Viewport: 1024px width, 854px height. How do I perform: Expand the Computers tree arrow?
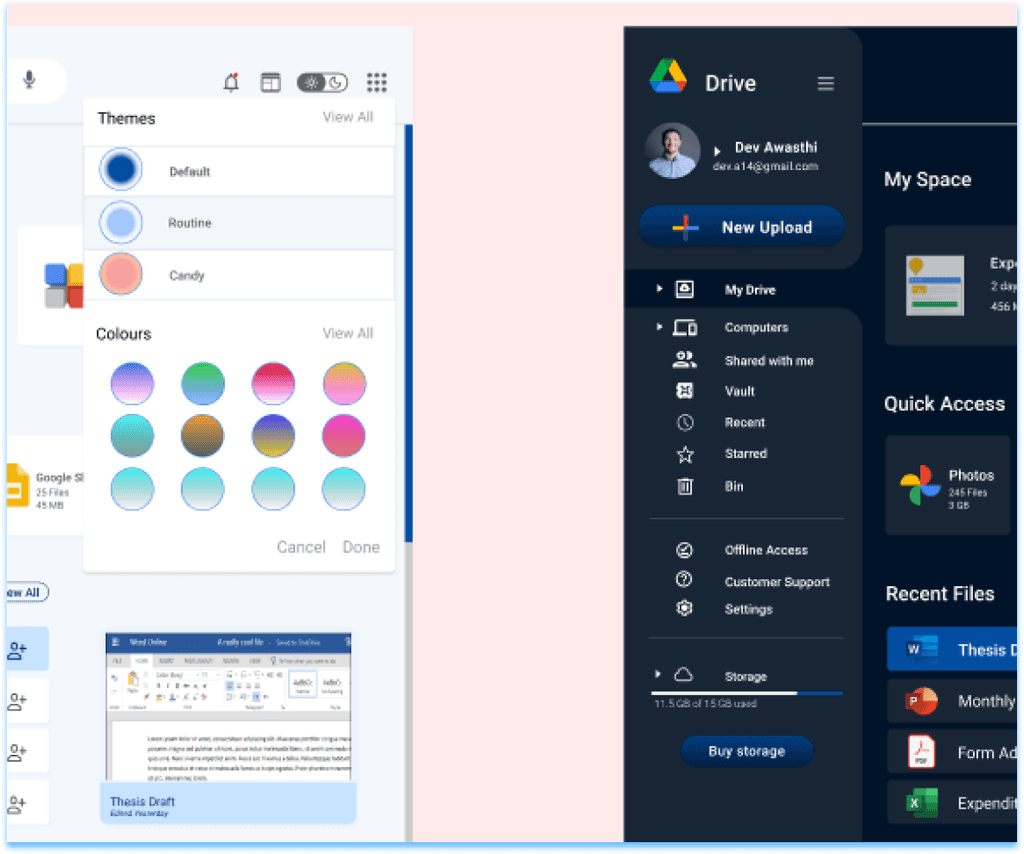(659, 326)
